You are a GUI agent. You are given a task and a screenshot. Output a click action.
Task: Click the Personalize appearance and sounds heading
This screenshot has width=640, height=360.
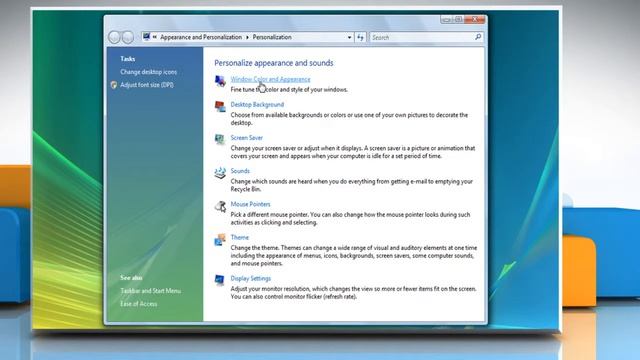[x=273, y=63]
